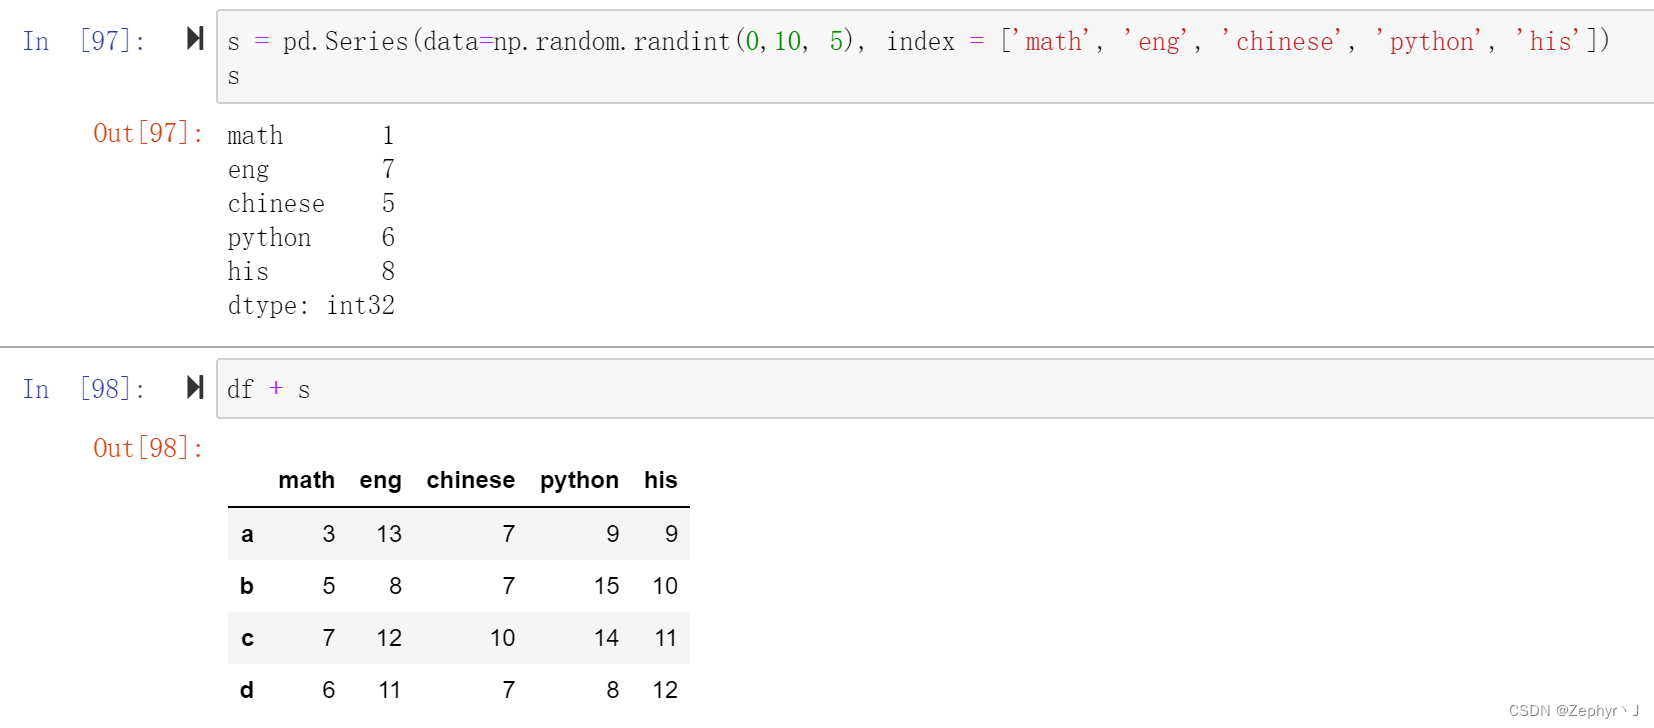Click the 'eng' column header in table
This screenshot has width=1654, height=728.
(380, 481)
